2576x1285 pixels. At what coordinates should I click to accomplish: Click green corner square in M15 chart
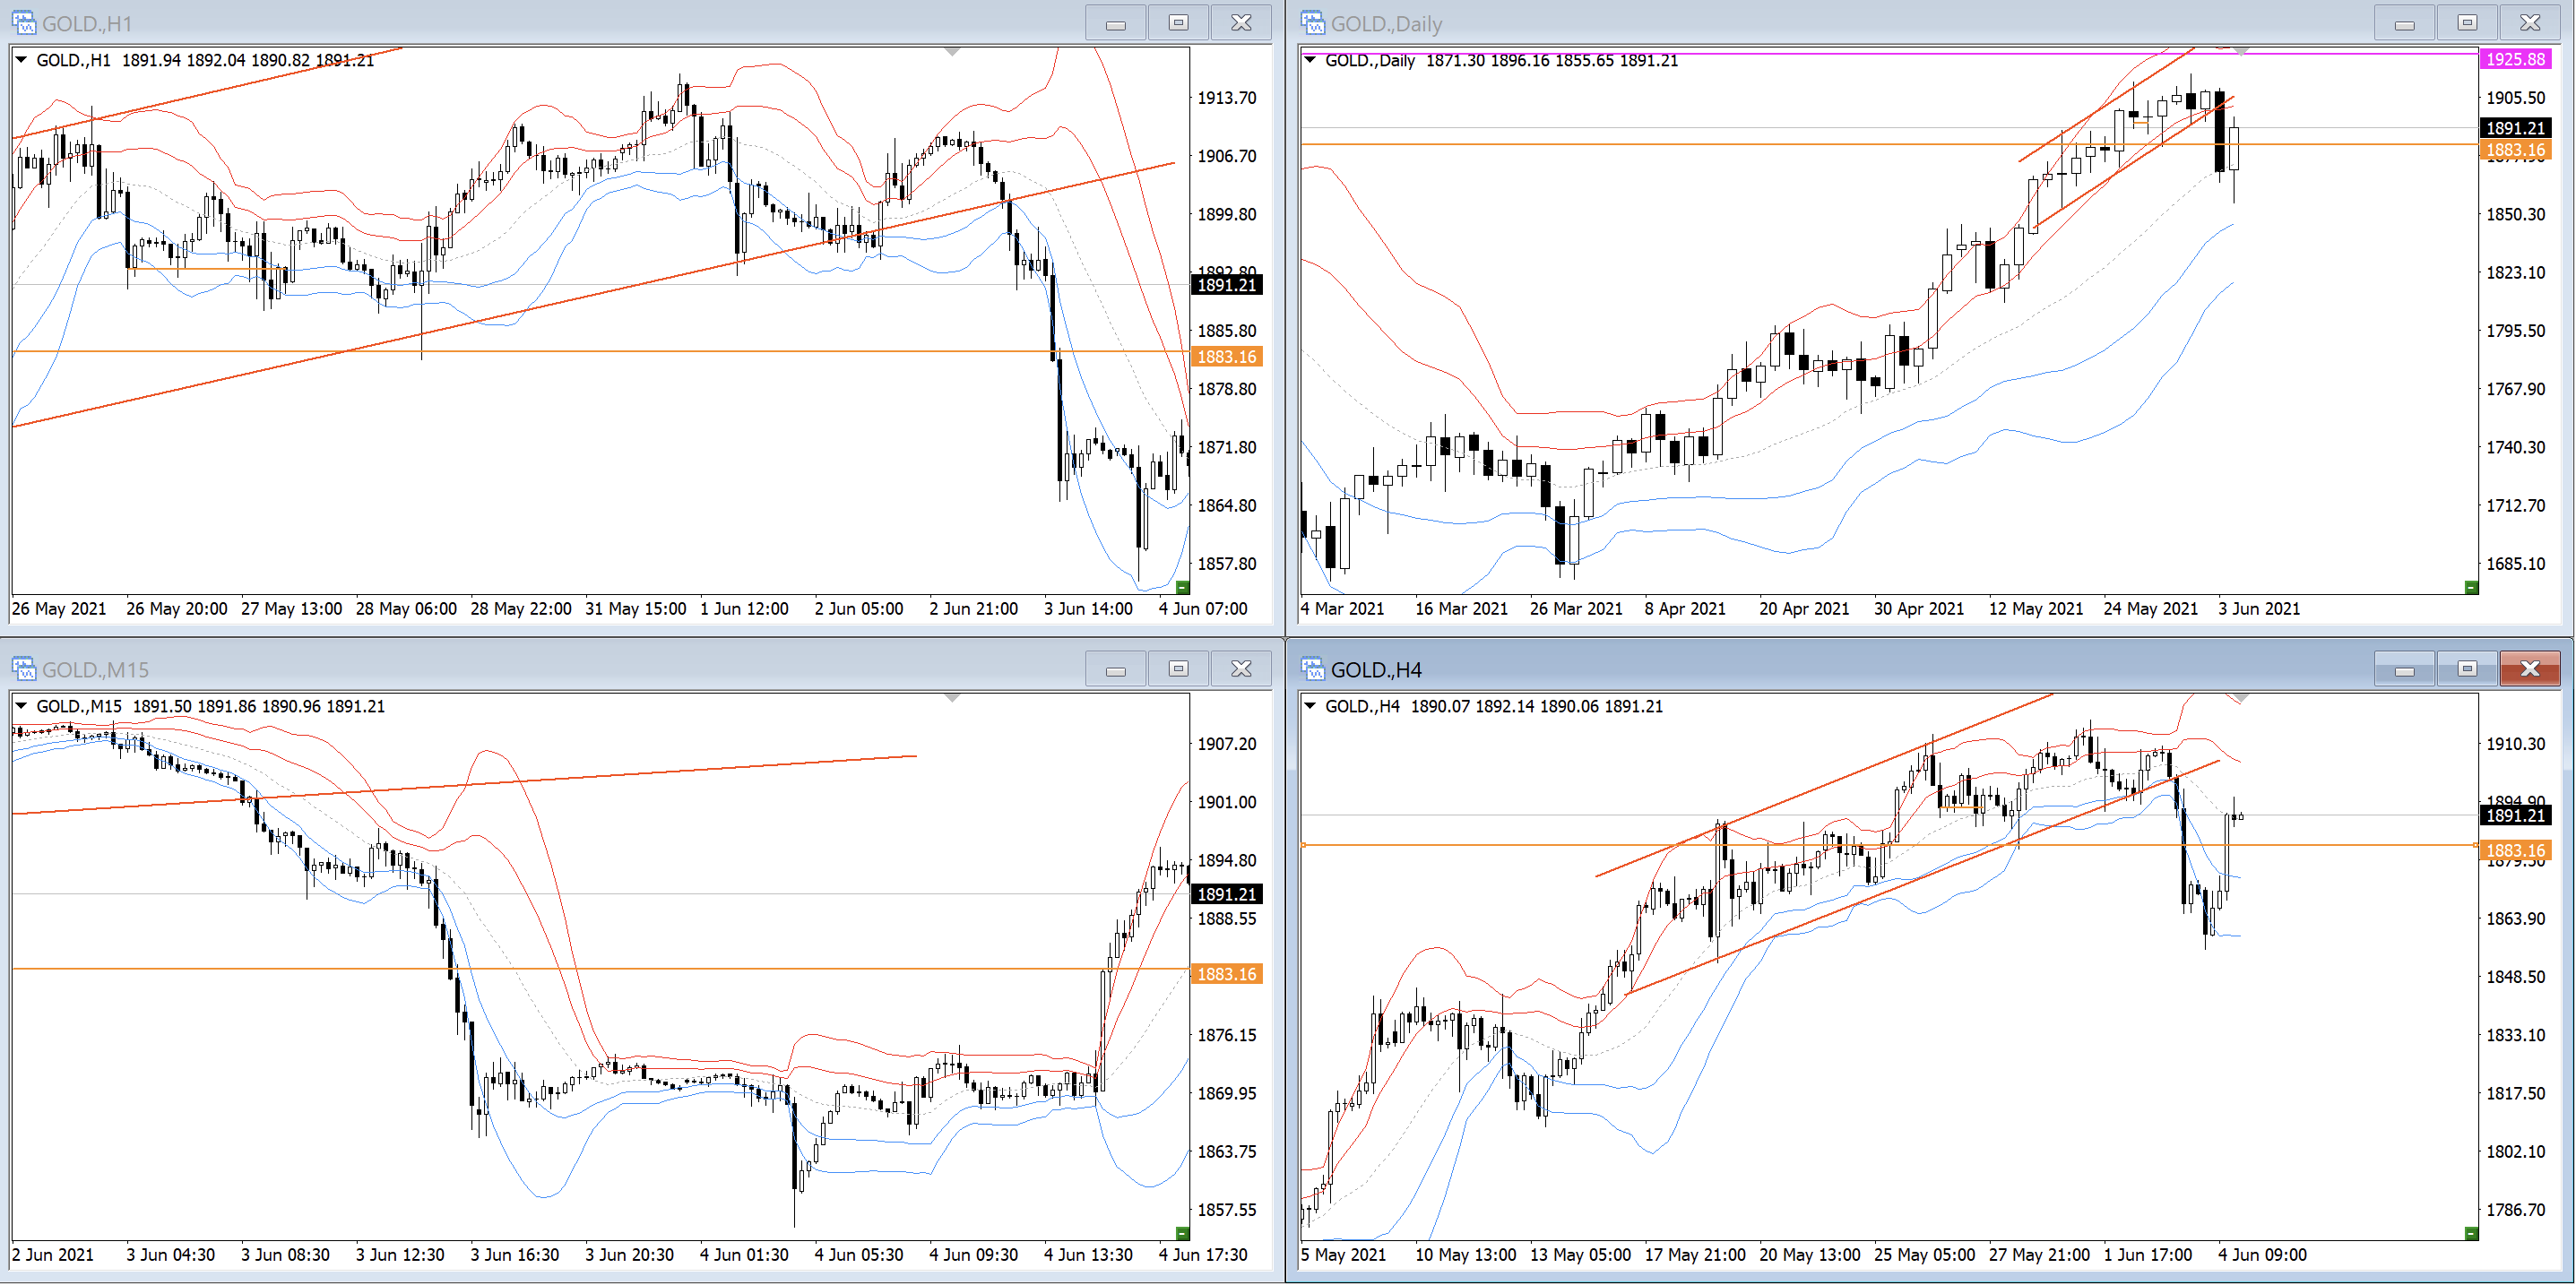1182,1233
